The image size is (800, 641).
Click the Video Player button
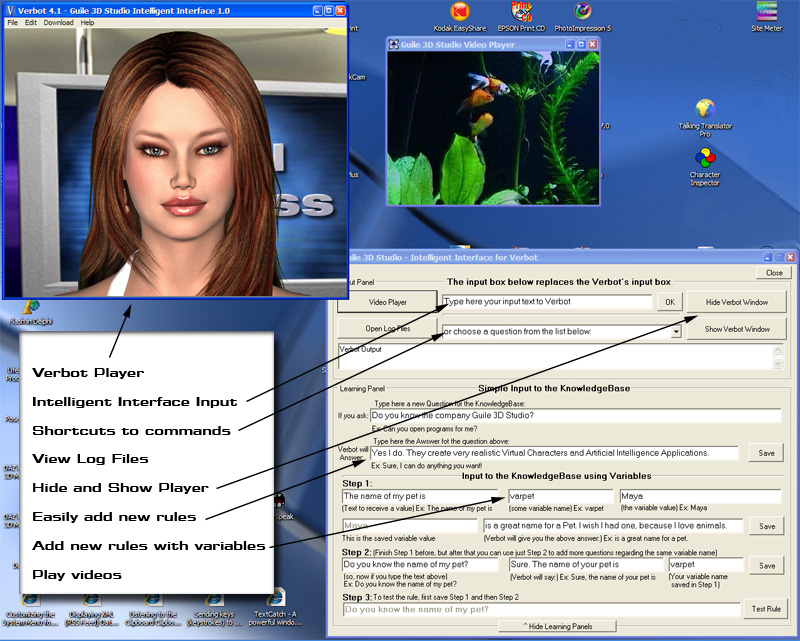pos(387,302)
